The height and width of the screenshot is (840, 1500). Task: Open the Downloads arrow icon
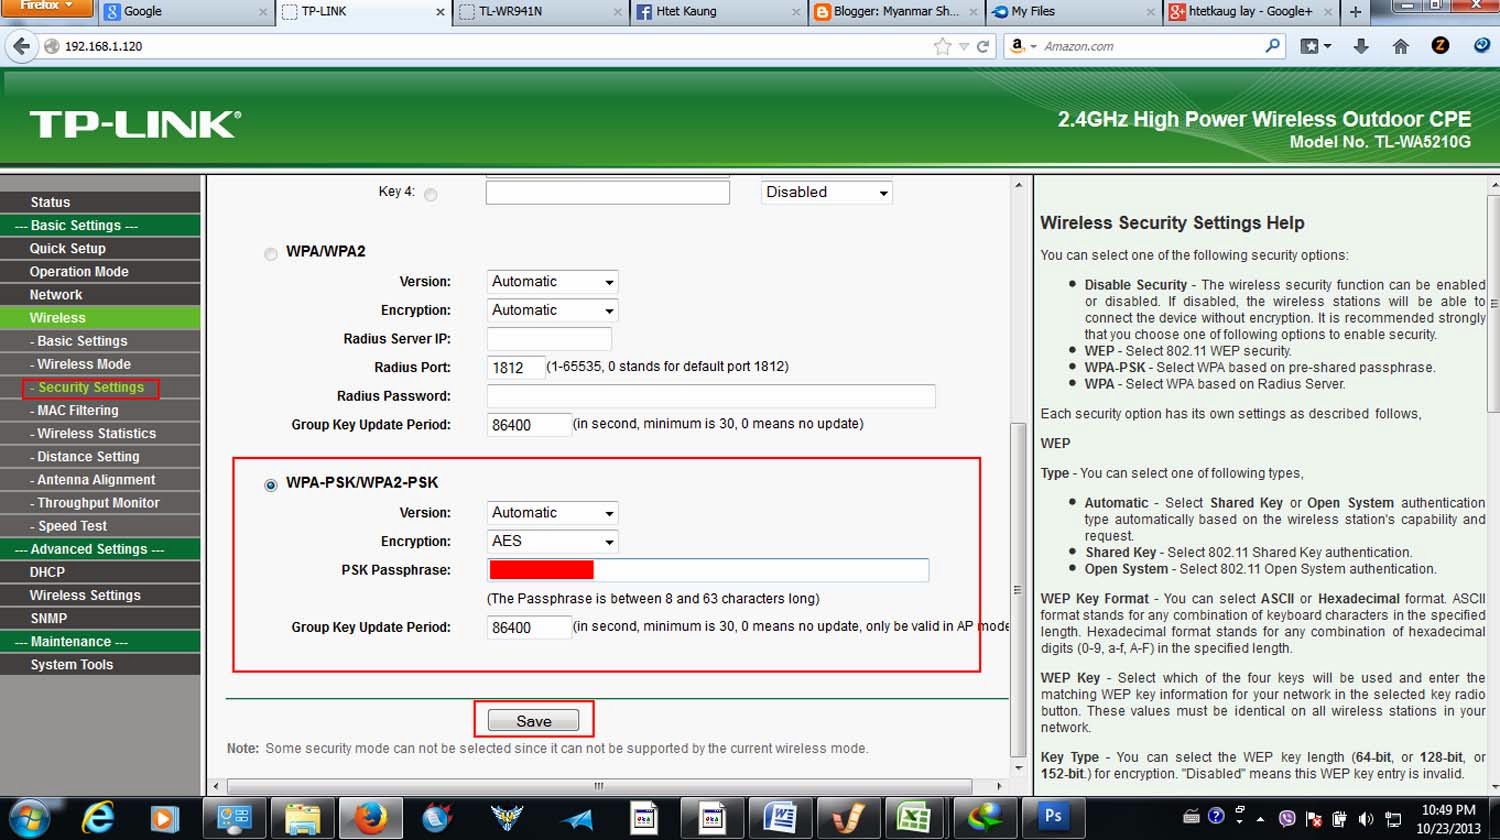(1361, 46)
